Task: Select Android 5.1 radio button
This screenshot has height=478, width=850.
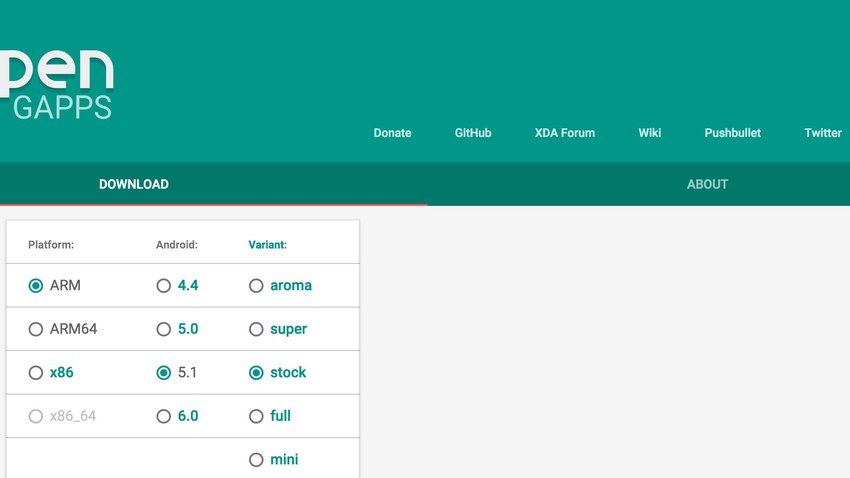Action: coord(164,372)
